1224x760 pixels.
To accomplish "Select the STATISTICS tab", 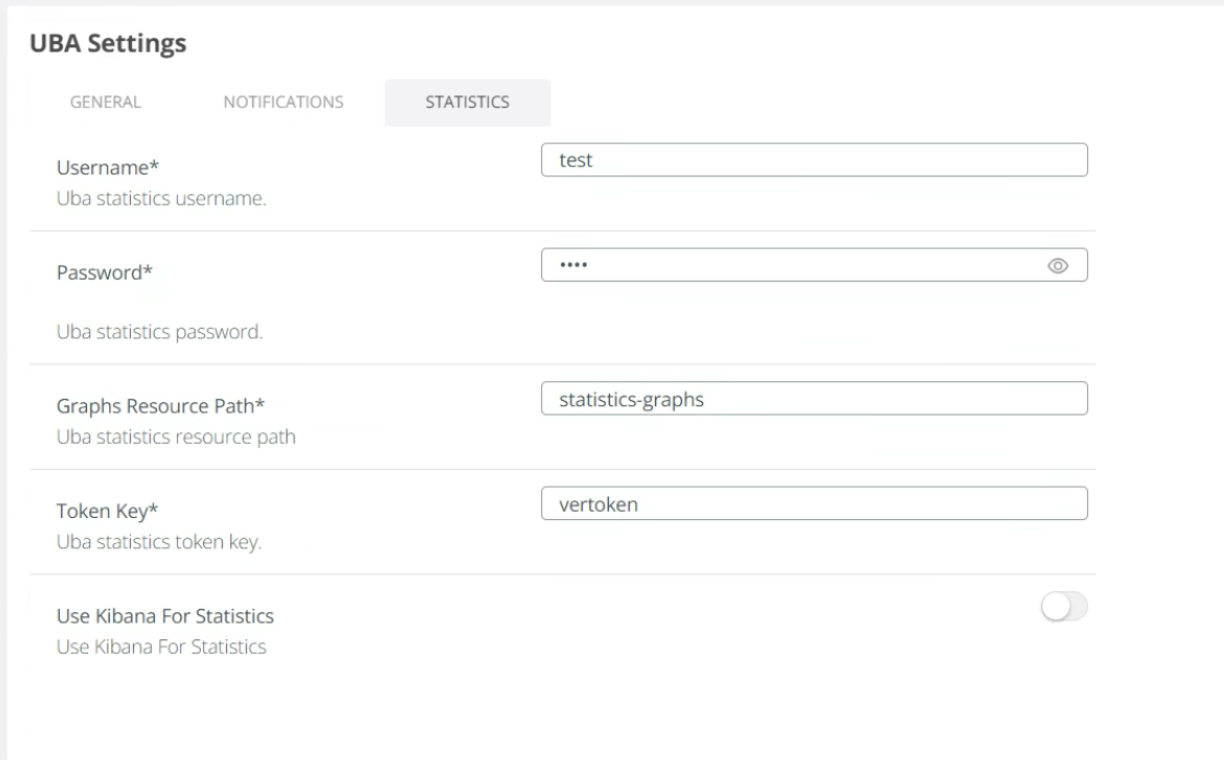I will 466,102.
